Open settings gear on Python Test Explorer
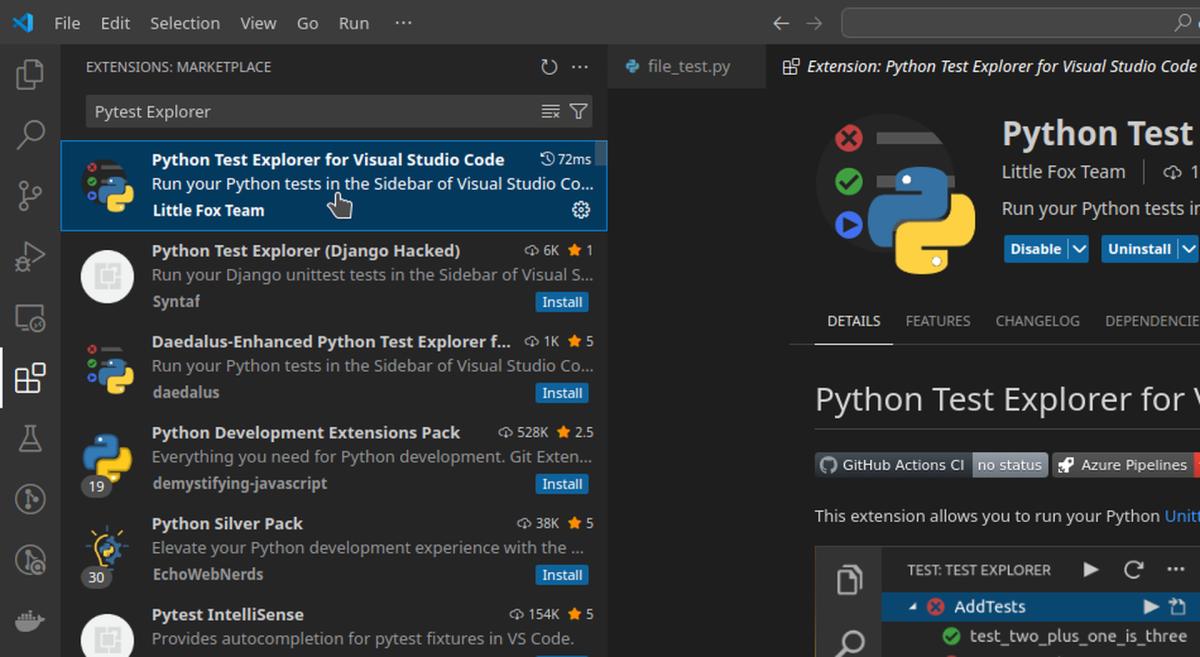 pyautogui.click(x=580, y=211)
